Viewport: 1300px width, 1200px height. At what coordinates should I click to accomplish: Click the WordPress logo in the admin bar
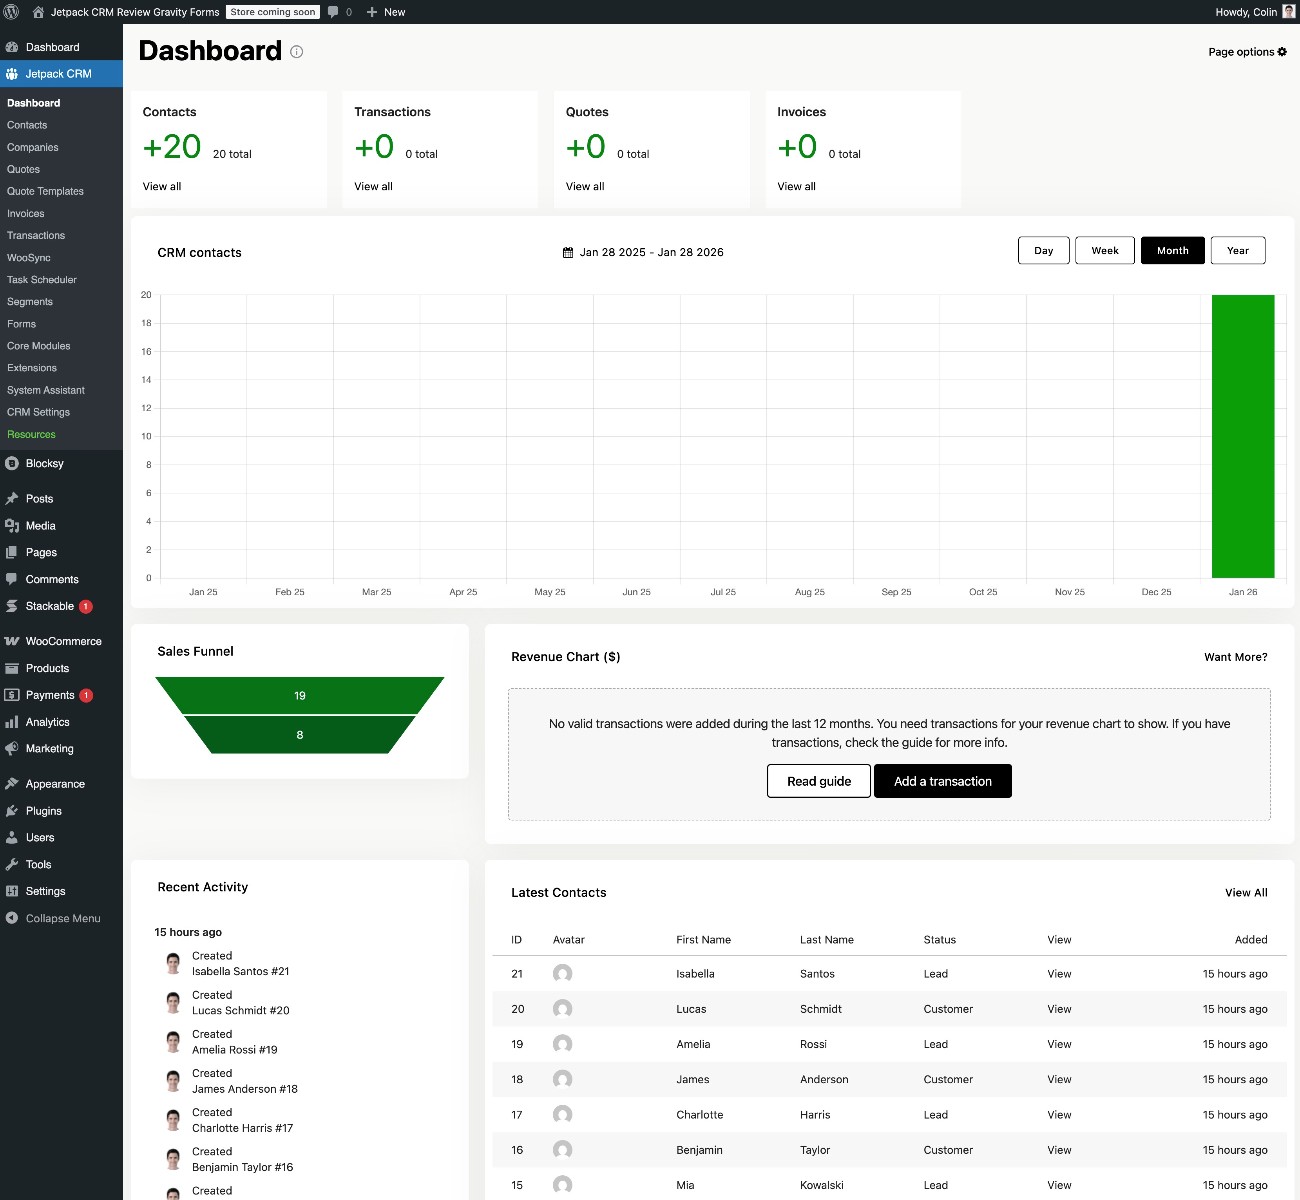pyautogui.click(x=10, y=12)
